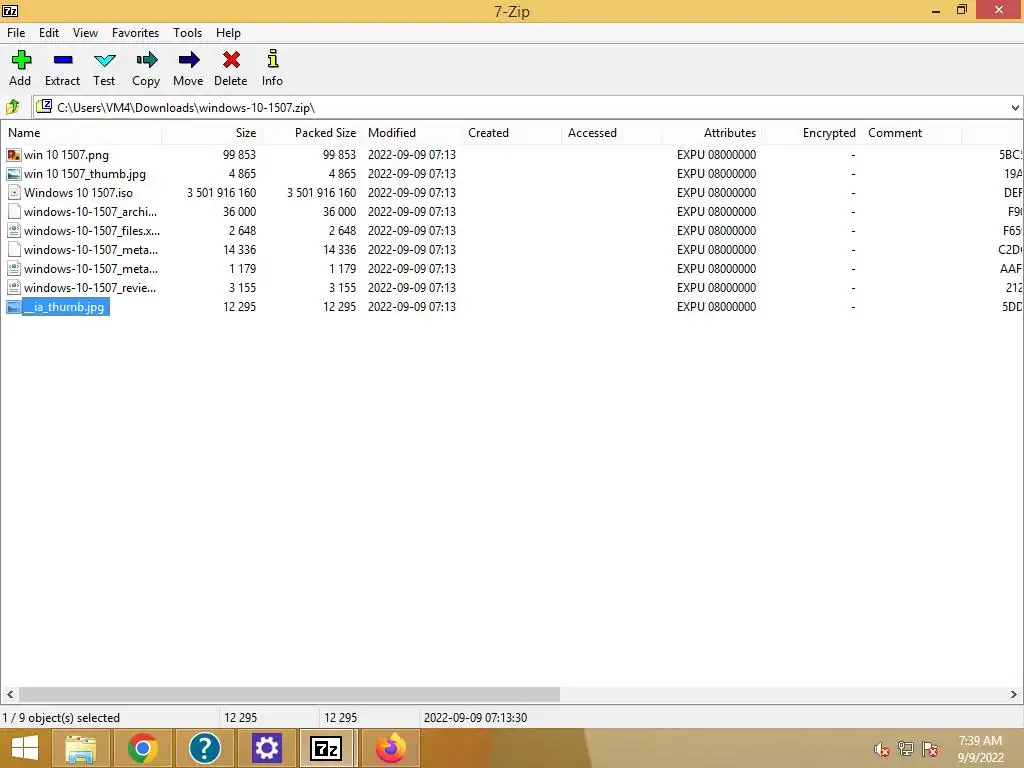Select the windows-10-1507_revie... file icon
The image size is (1024, 768).
pyautogui.click(x=14, y=287)
